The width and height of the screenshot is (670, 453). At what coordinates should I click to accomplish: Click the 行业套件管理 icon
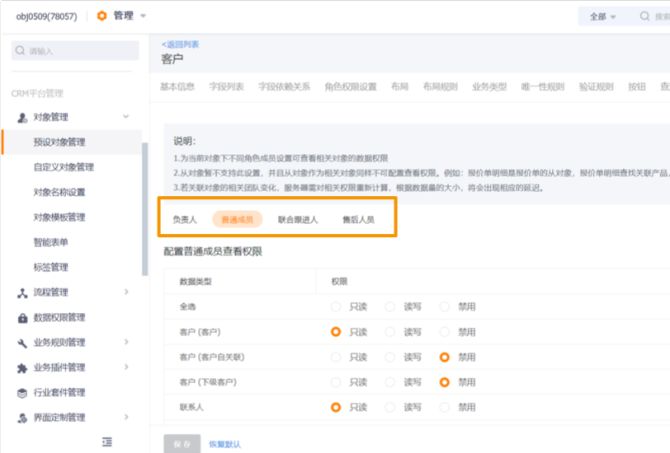click(23, 392)
